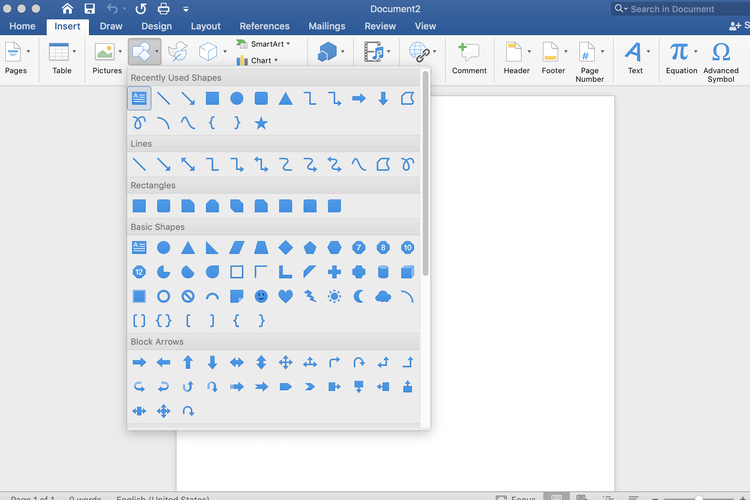Open the Customize Quick Access Toolbar arrow
This screenshot has width=750, height=500.
pyautogui.click(x=186, y=9)
